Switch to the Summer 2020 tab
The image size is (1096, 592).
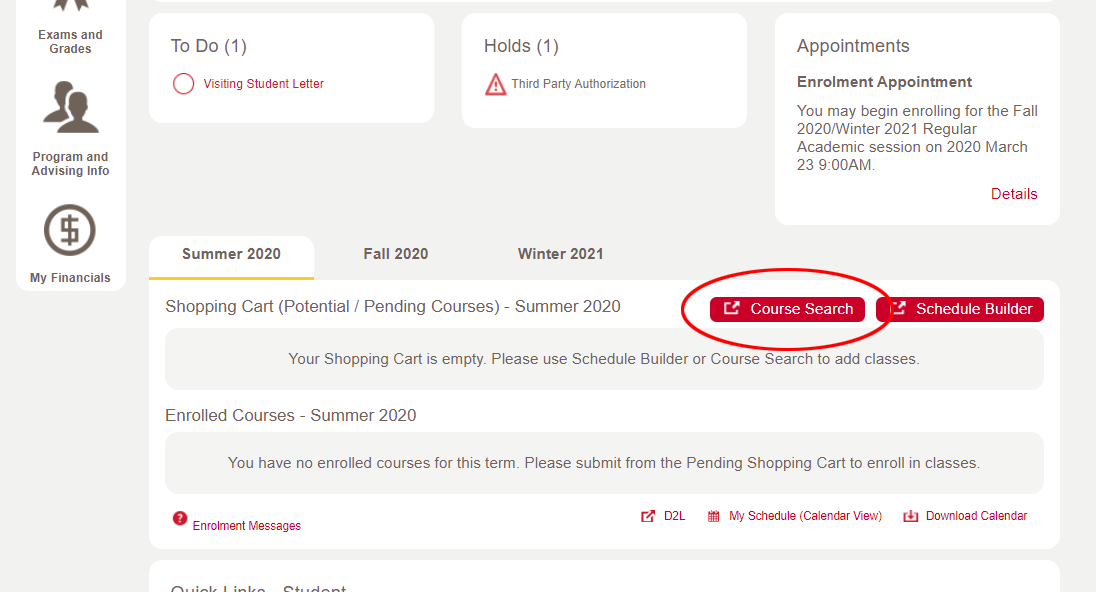[231, 254]
